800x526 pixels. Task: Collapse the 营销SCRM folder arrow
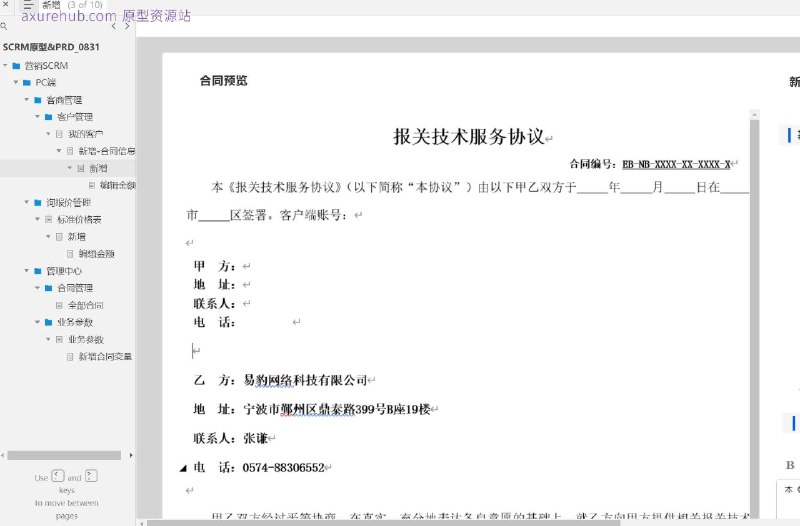[5, 65]
